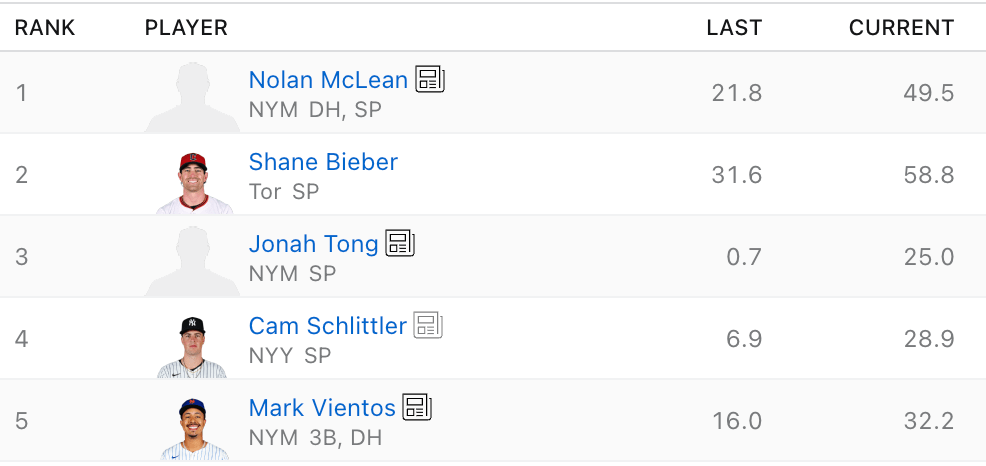Viewport: 986px width, 466px height.
Task: Open Jonah Tong's player news icon
Action: point(400,243)
